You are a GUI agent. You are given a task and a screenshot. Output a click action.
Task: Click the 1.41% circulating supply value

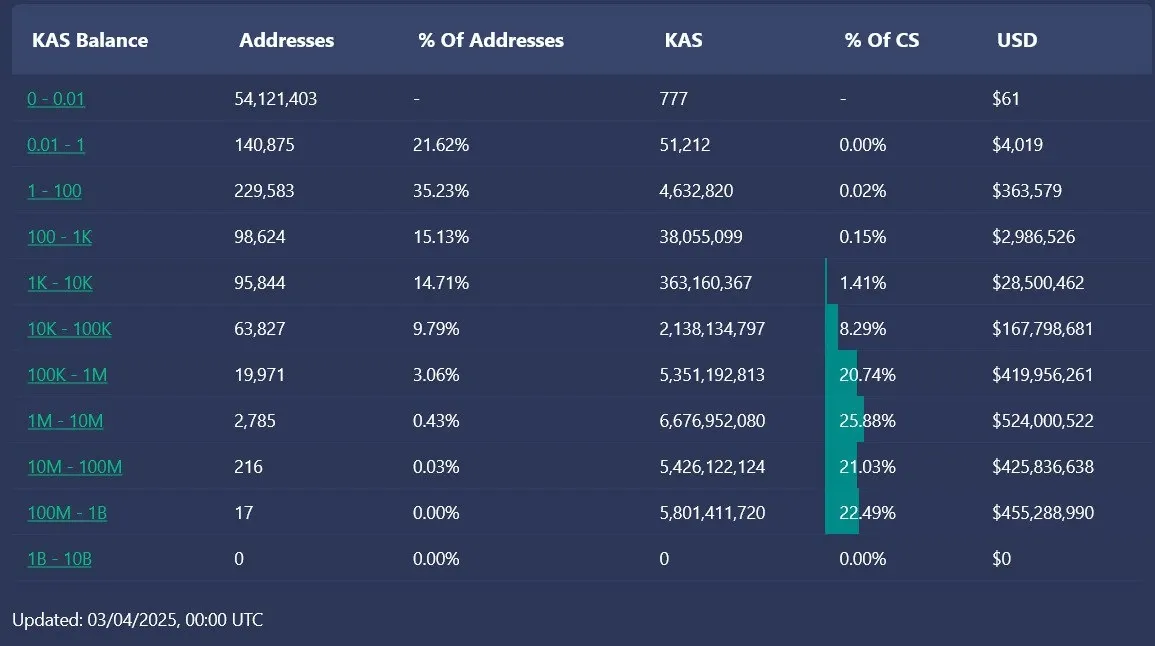[863, 283]
